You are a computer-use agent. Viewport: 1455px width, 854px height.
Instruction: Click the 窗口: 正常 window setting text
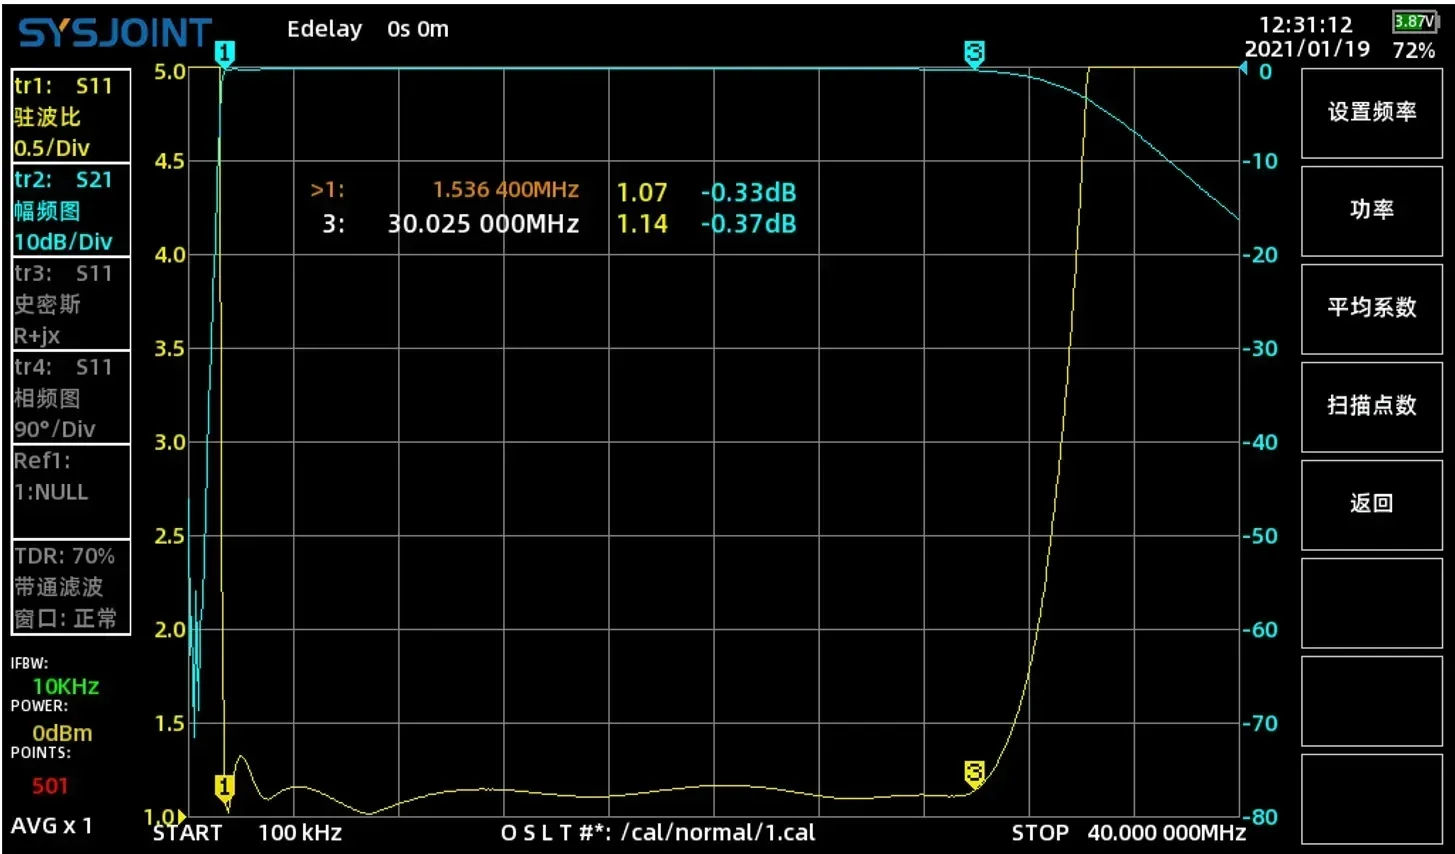[65, 619]
